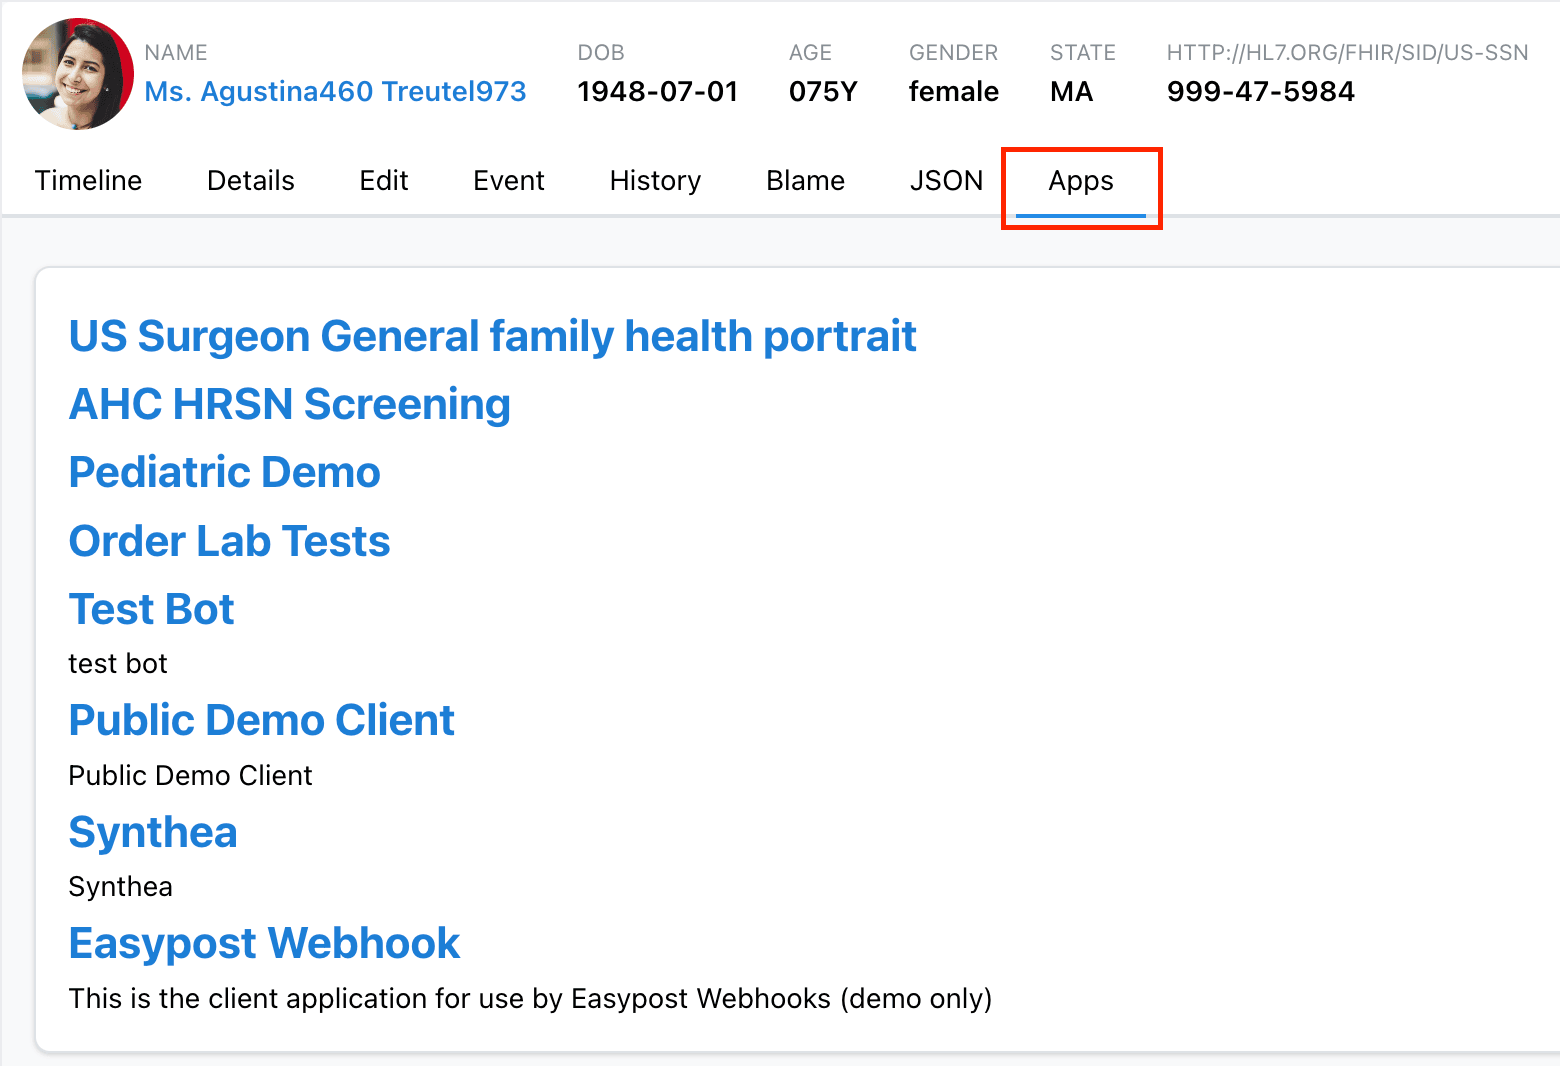Open the Synthea heading link

(153, 832)
